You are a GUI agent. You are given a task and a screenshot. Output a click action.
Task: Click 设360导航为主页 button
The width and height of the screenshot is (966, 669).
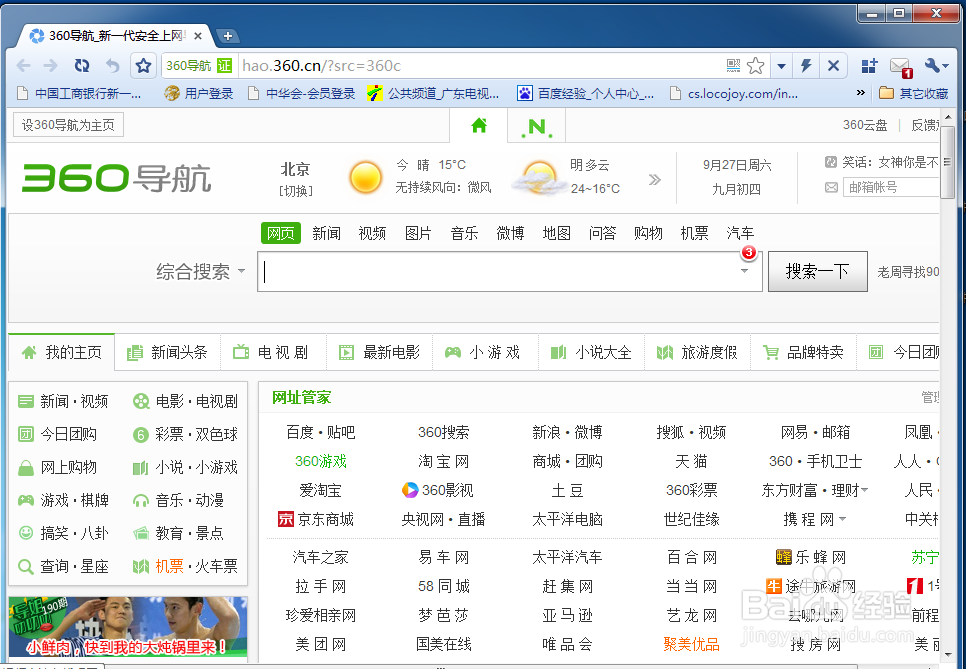tap(68, 125)
